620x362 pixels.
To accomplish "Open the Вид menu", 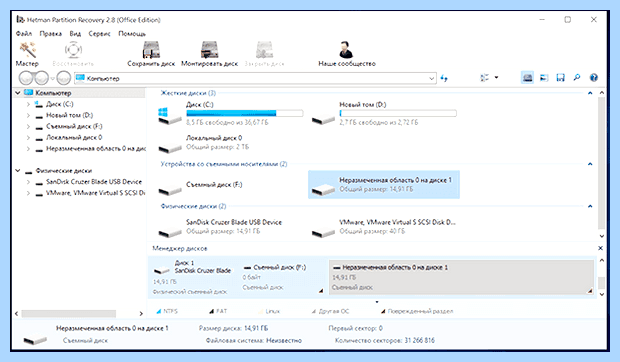I will coord(75,34).
